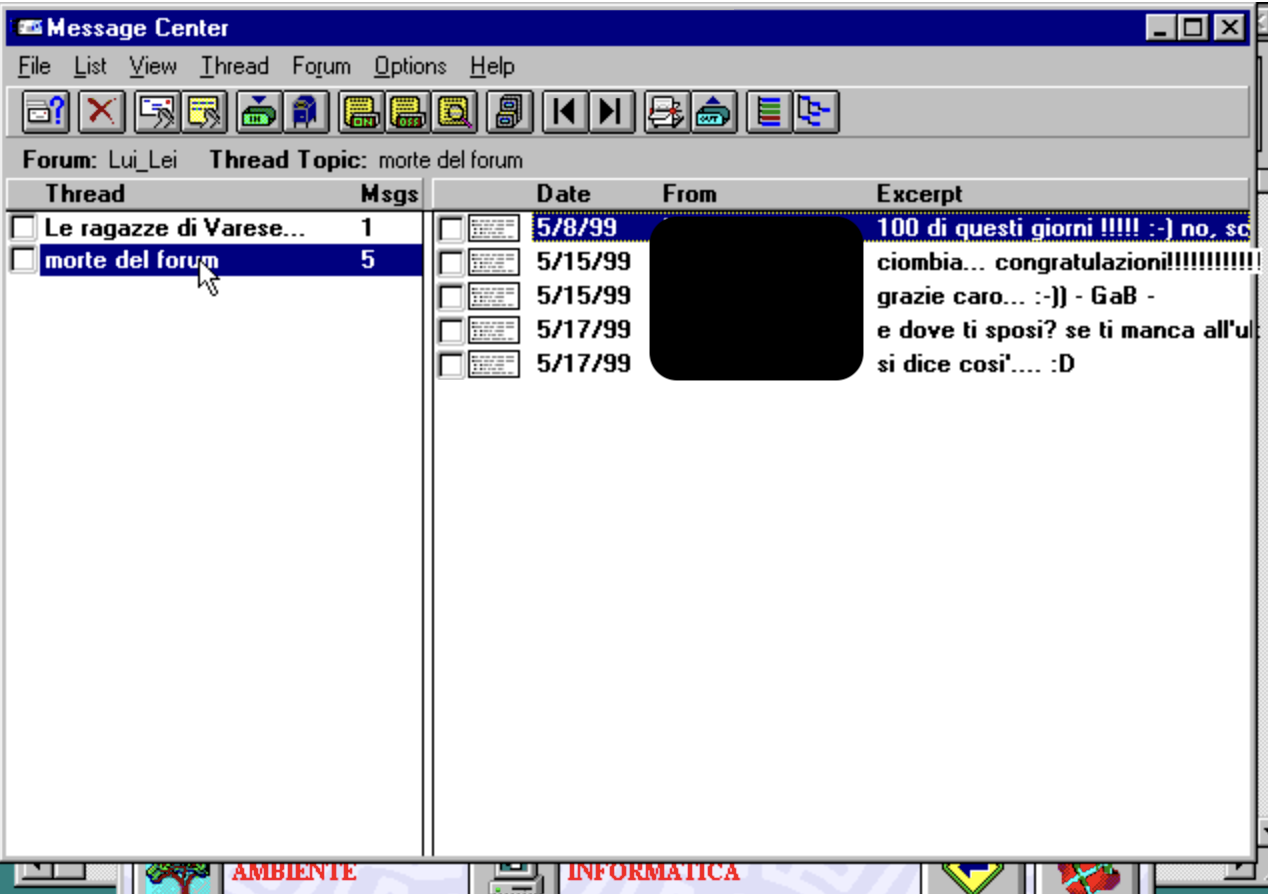
Task: Click the Date column header
Action: [563, 193]
